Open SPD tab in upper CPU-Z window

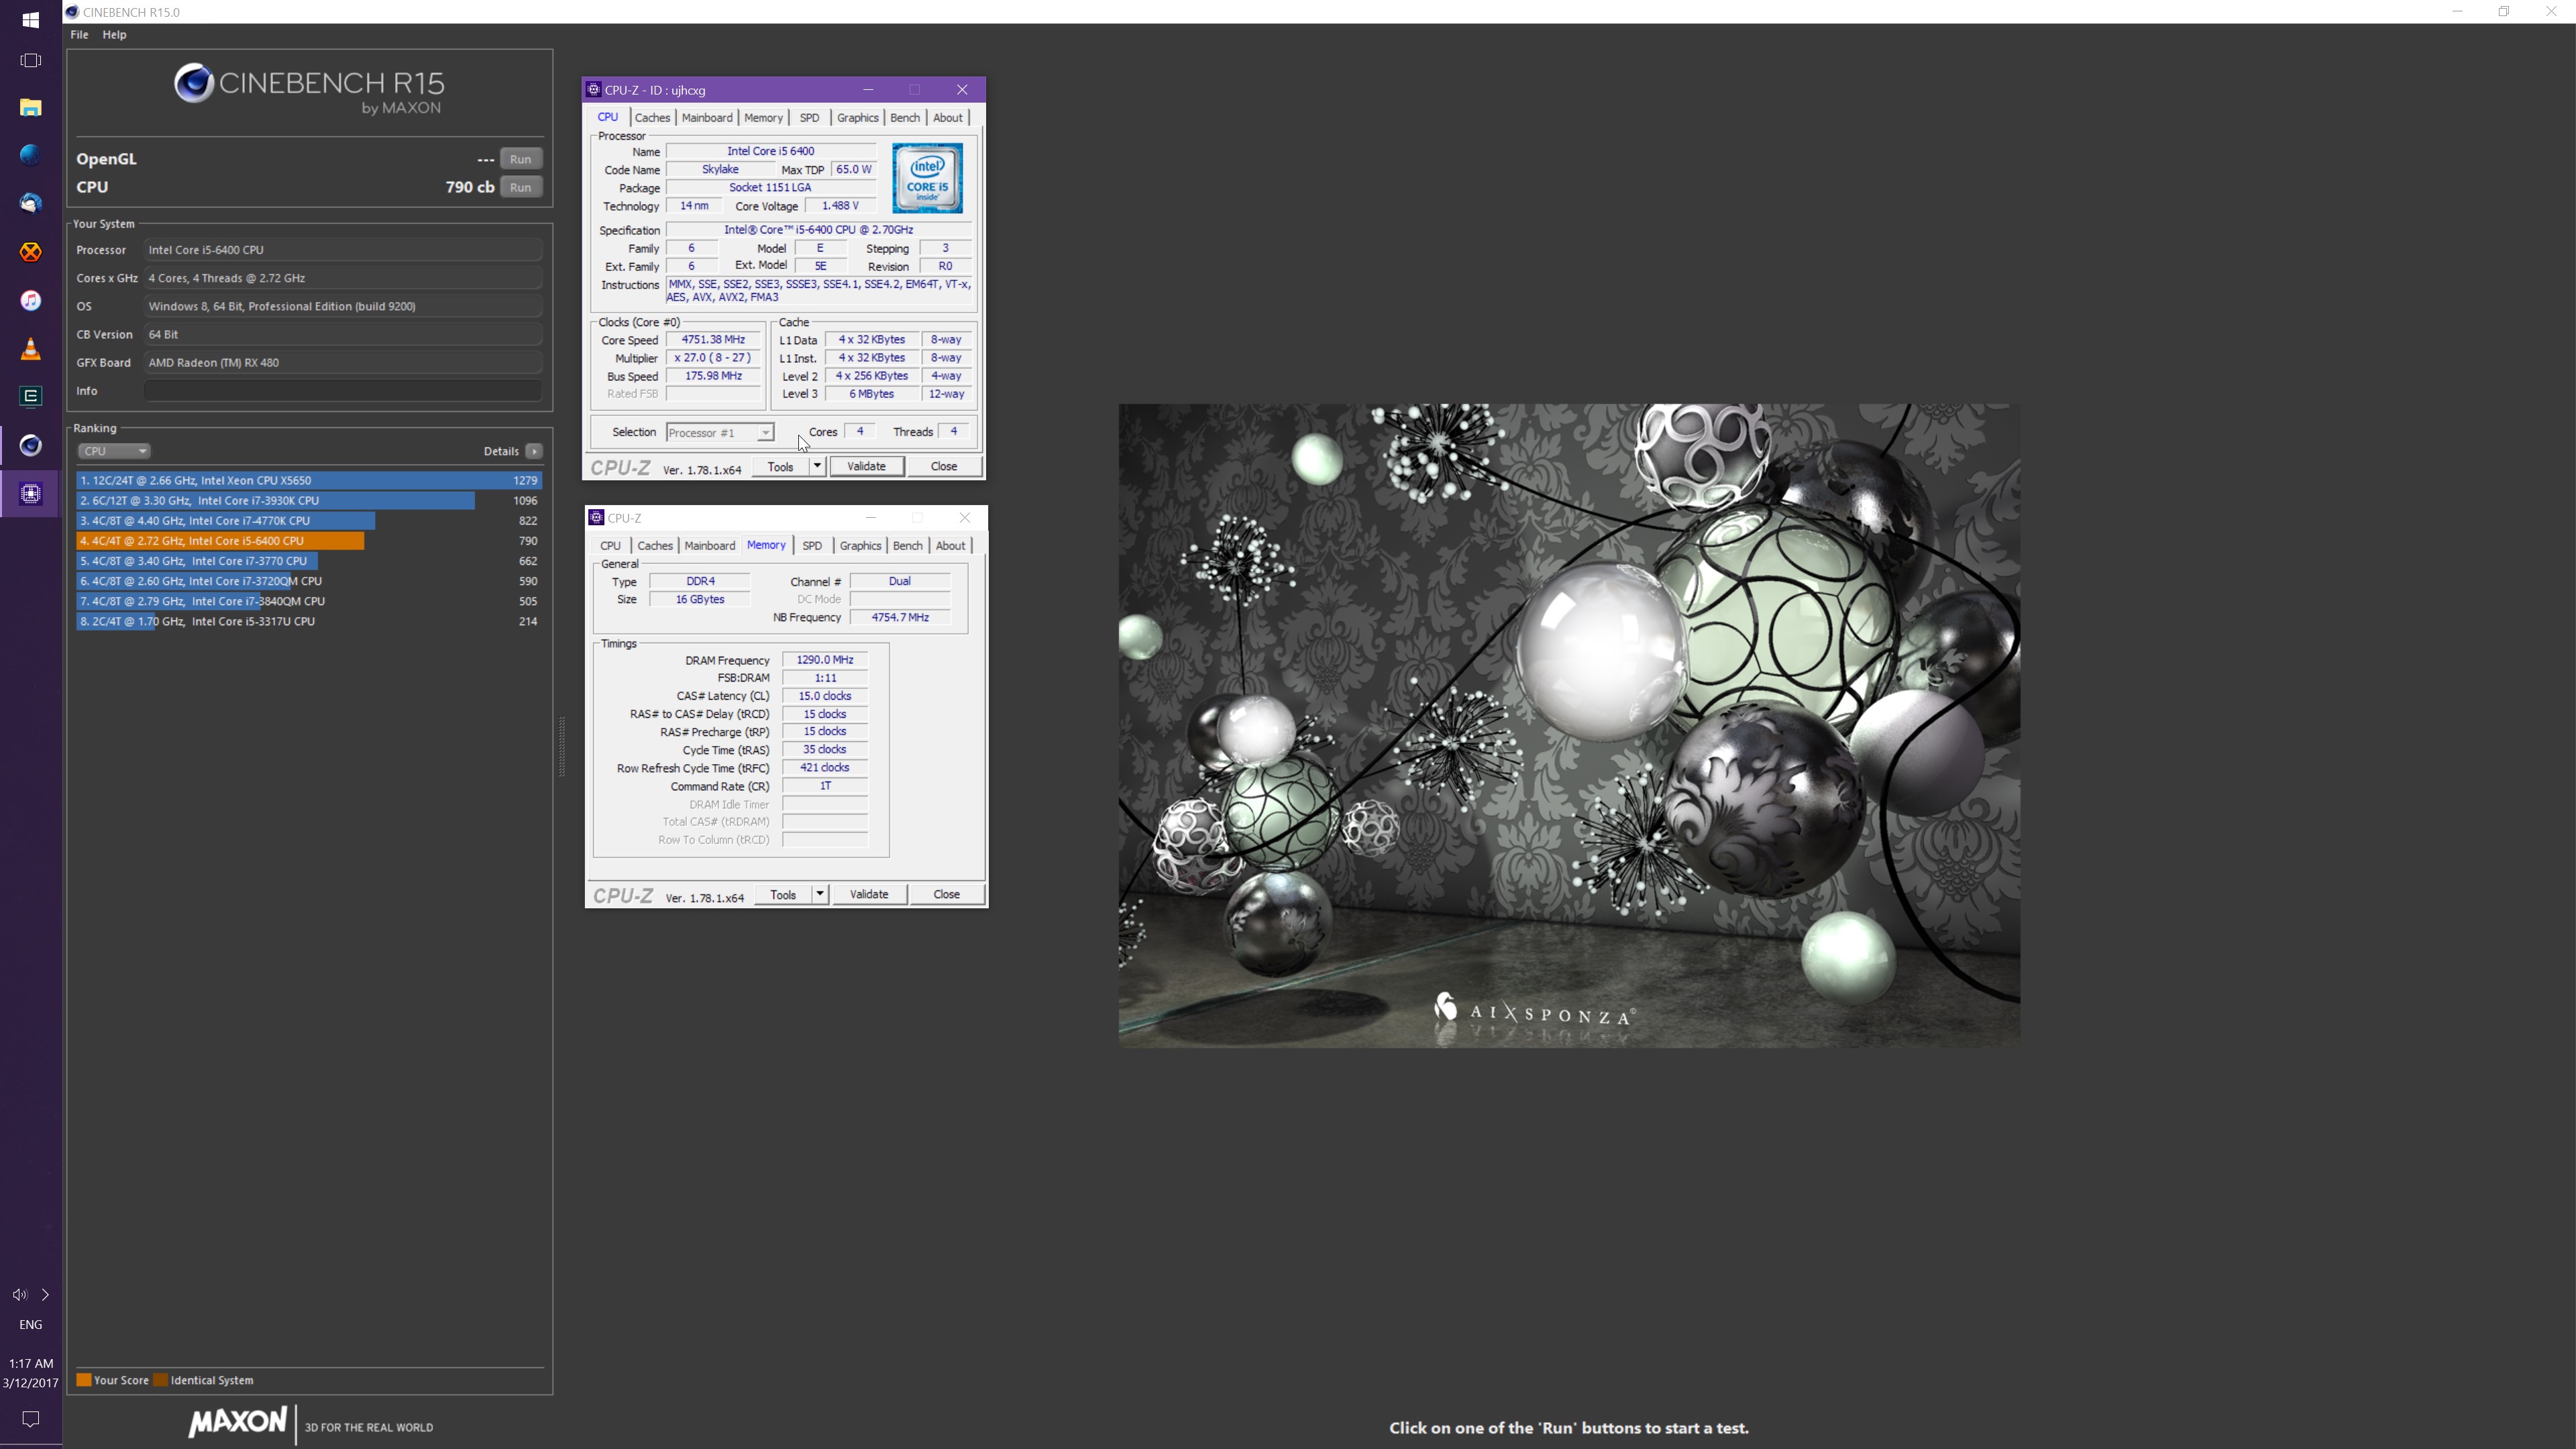809,118
